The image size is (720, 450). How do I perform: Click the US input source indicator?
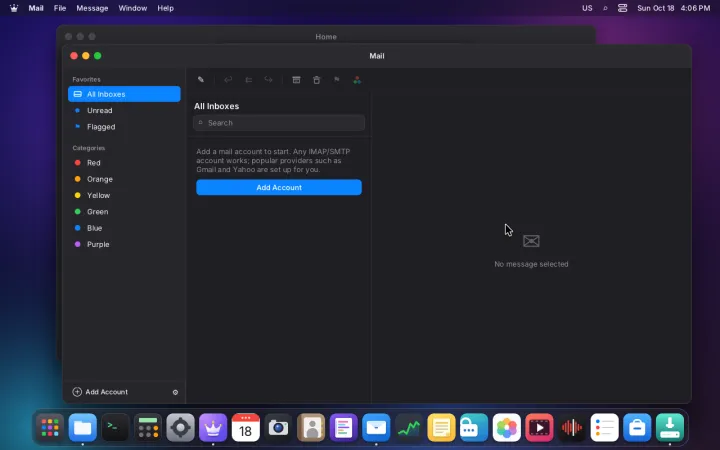pos(587,8)
